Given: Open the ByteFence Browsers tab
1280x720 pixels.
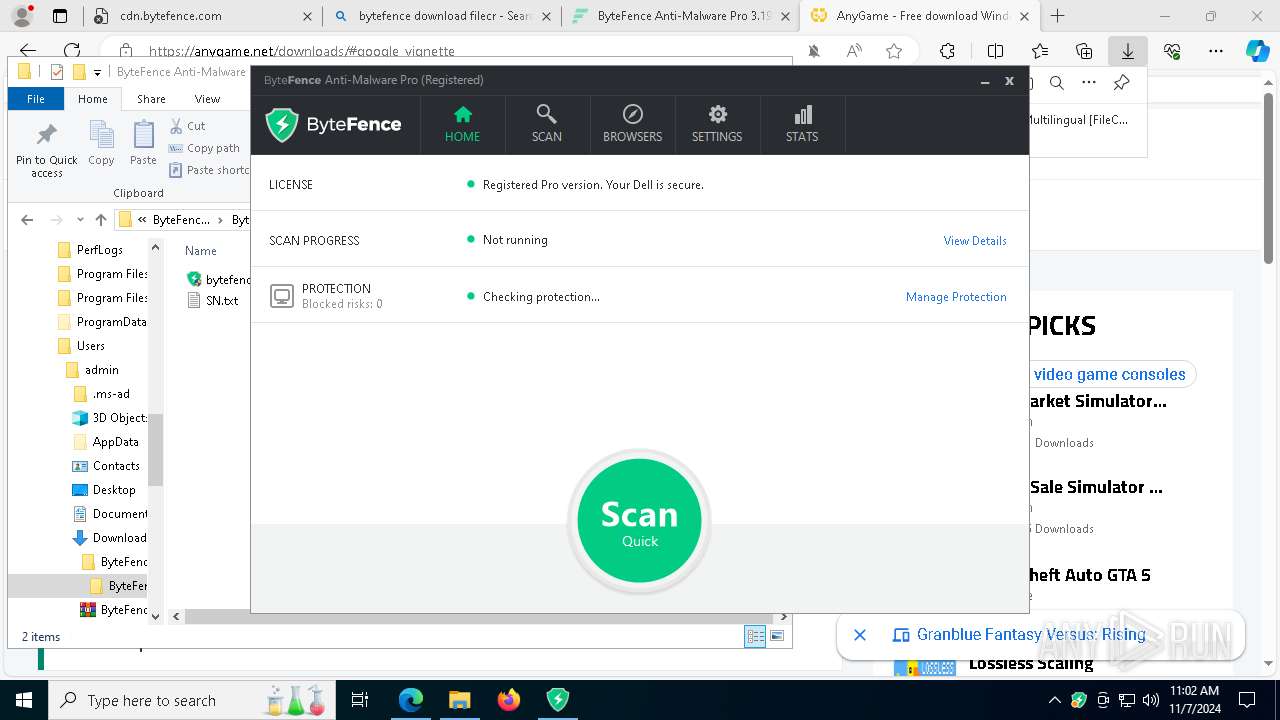Looking at the screenshot, I should (x=632, y=124).
